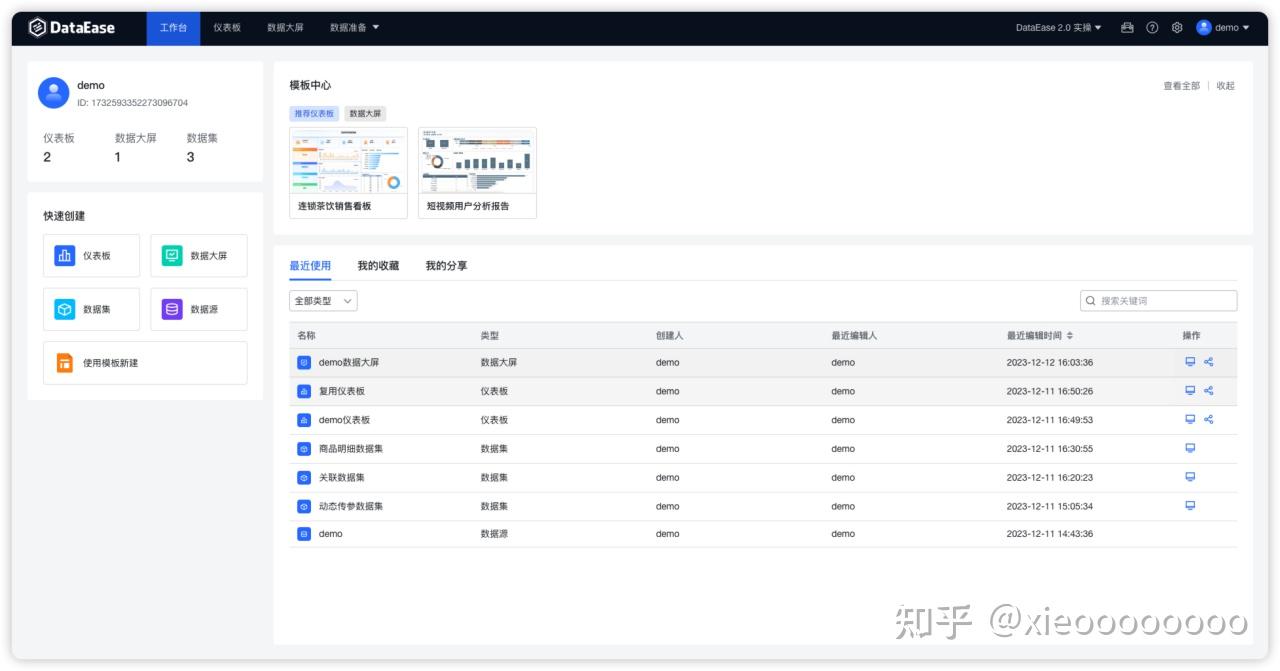This screenshot has width=1280, height=671.
Task: Select the 数据大屏 template tag
Action: point(365,114)
